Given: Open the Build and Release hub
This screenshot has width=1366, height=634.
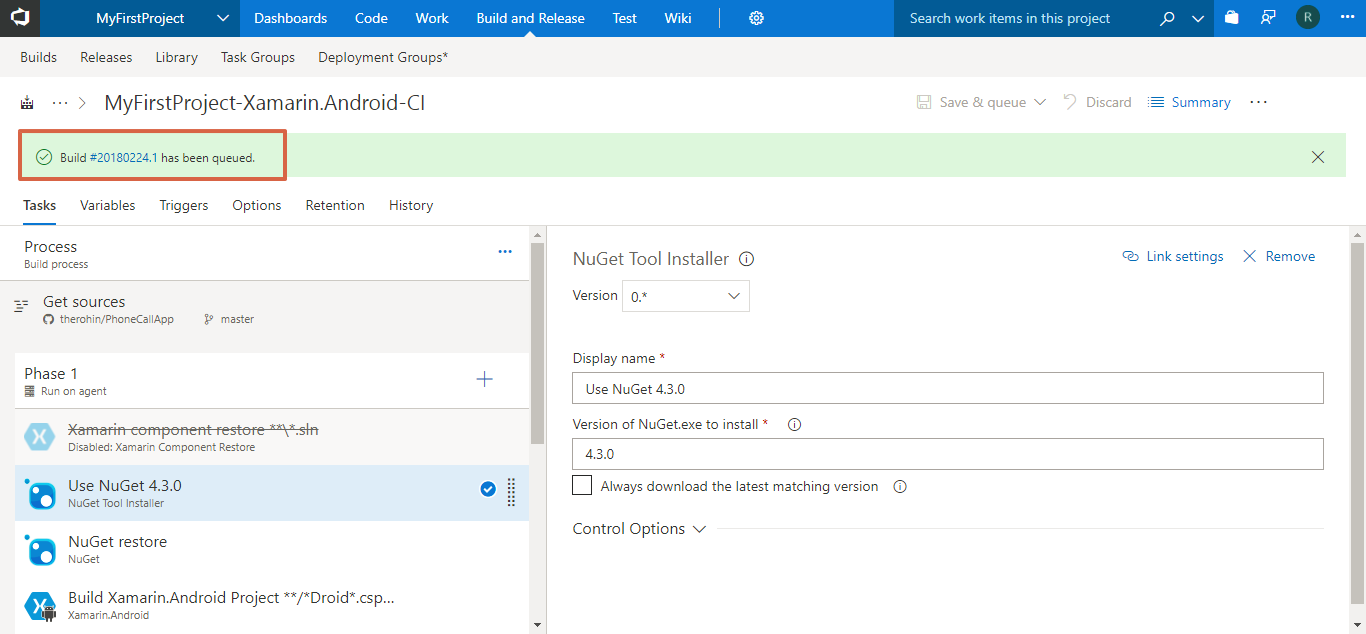Looking at the screenshot, I should 530,18.
